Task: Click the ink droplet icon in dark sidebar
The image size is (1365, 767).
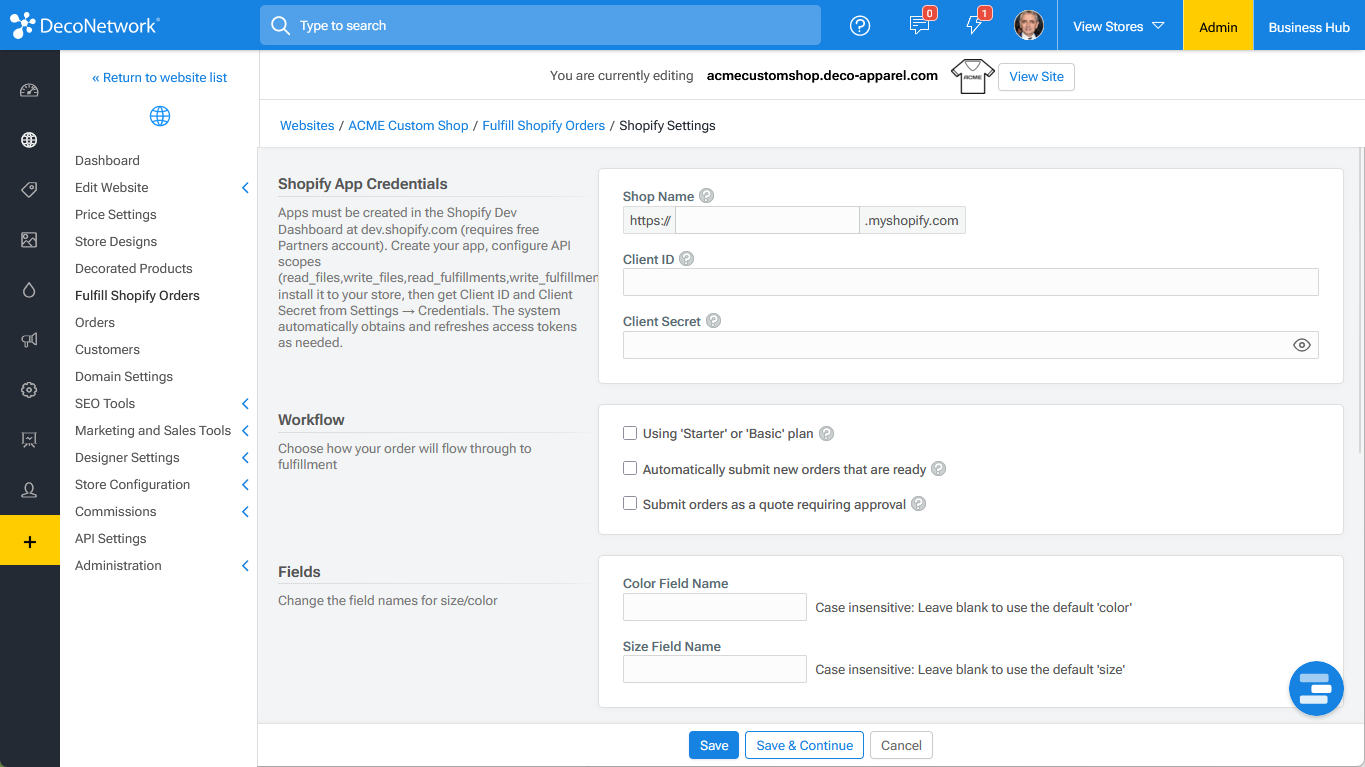Action: (29, 290)
